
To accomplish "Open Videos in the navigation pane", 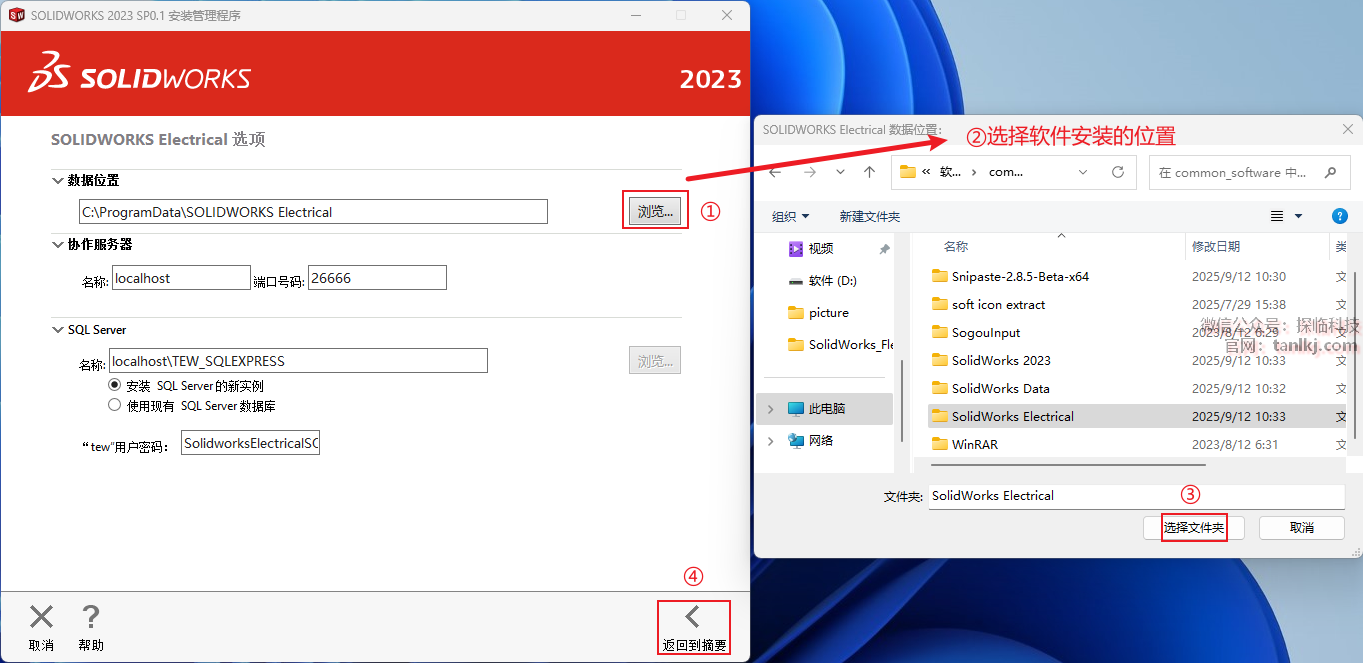I will coord(811,248).
